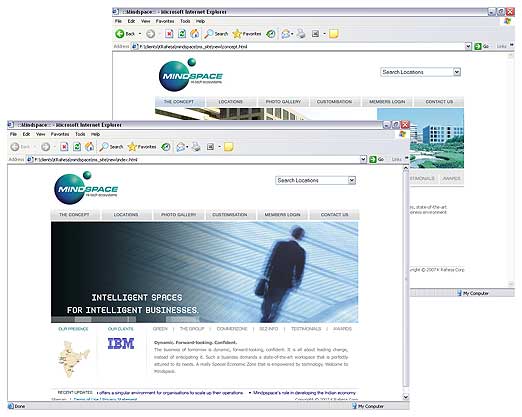This screenshot has width=522, height=417.
Task: Click scroll down arrow in front index.html window
Action: pyautogui.click(x=406, y=397)
